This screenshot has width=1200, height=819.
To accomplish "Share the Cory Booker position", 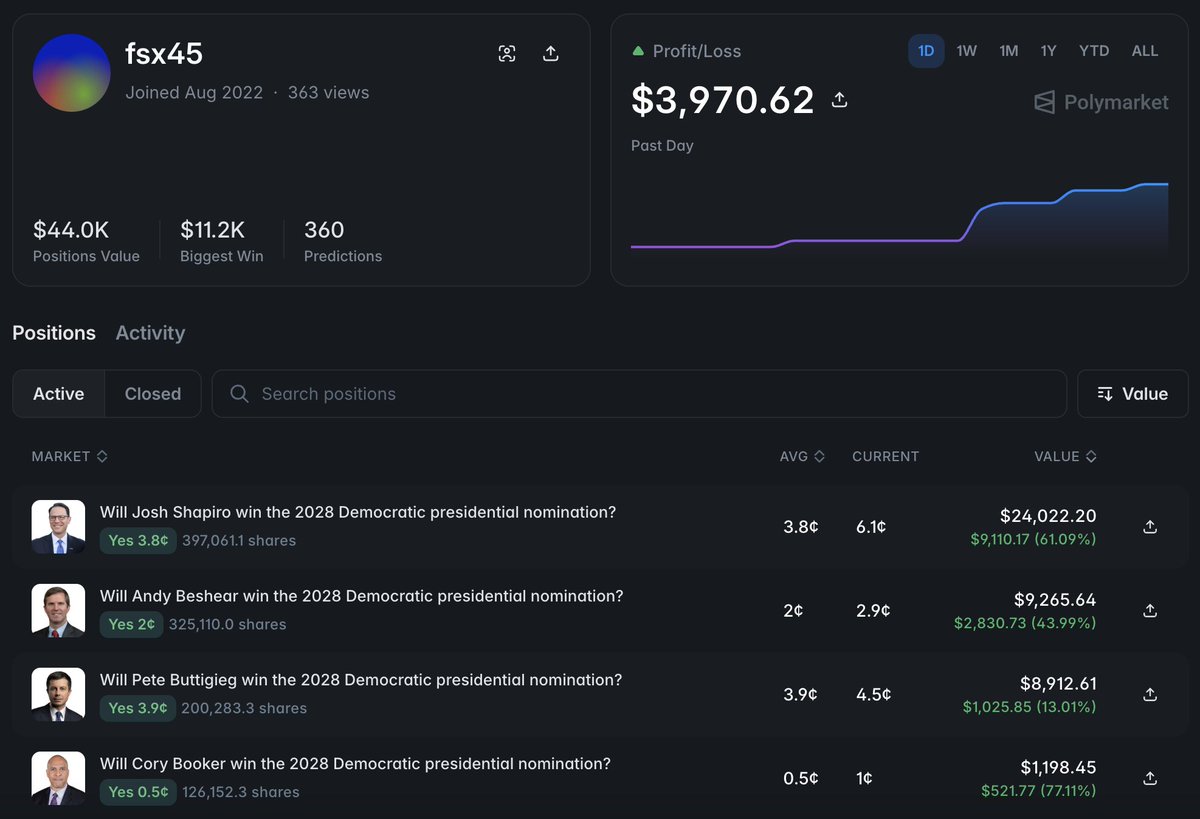I will tap(1150, 778).
